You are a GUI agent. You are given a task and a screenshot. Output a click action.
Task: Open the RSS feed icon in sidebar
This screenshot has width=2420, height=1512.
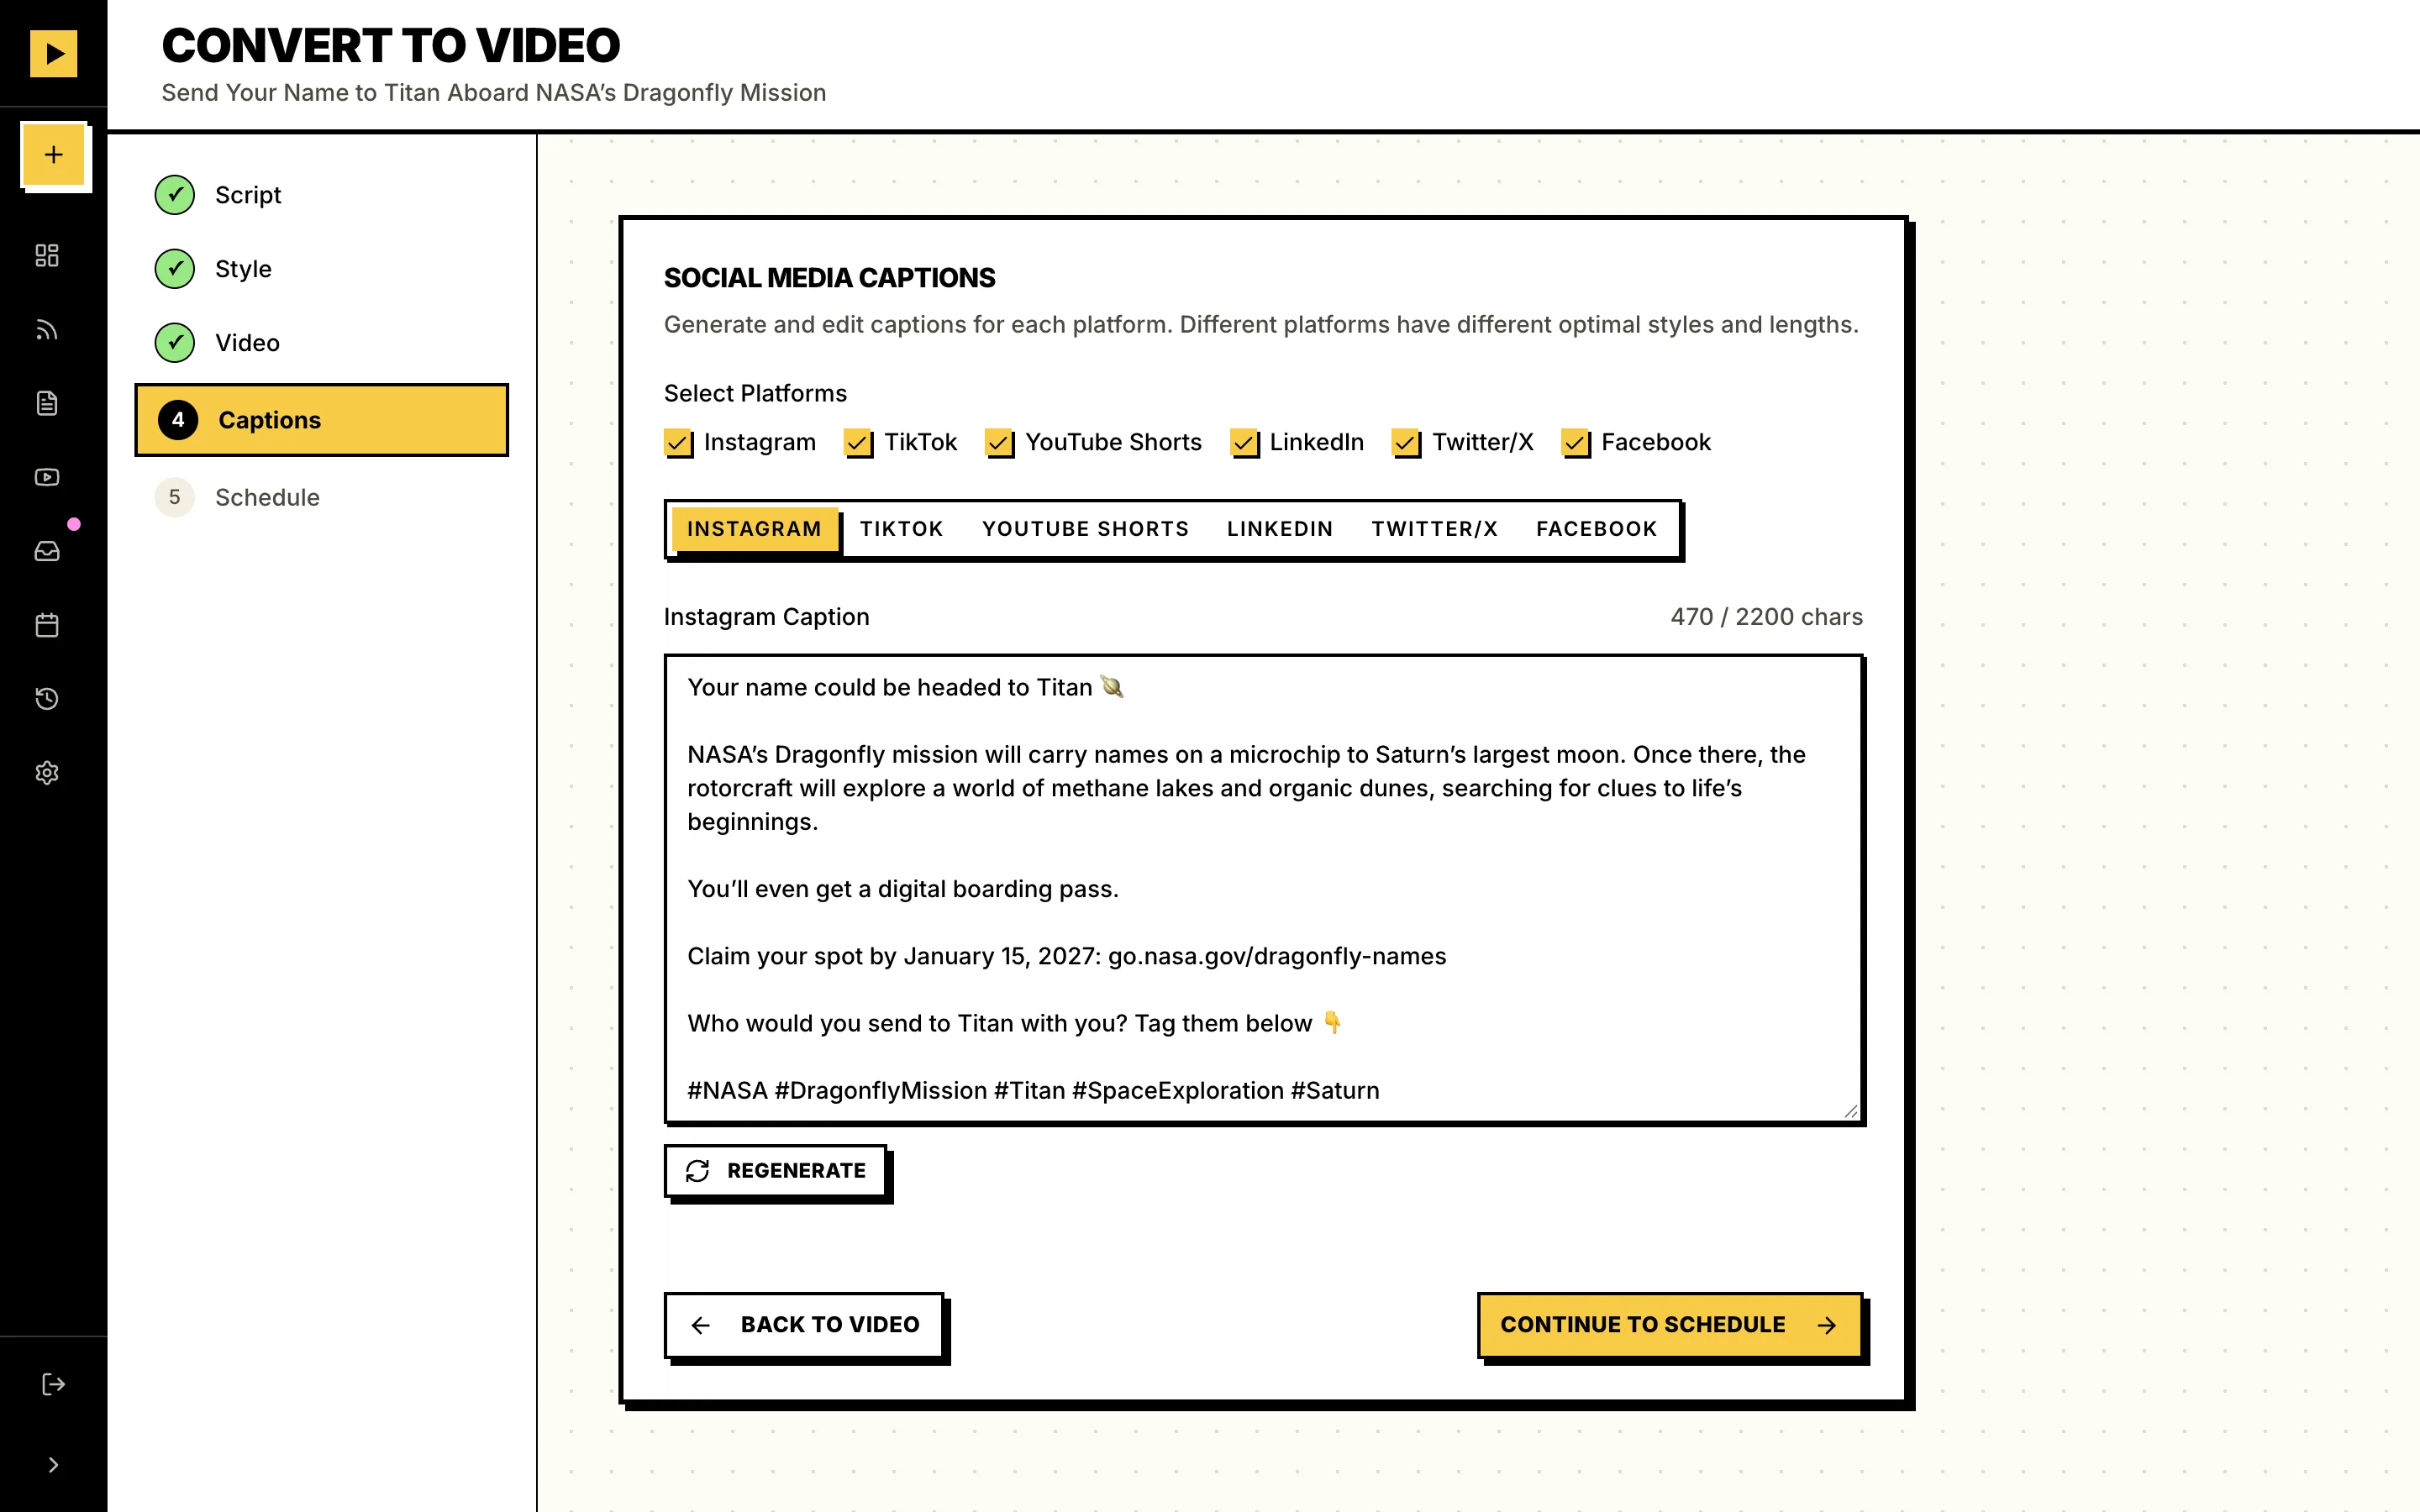(x=47, y=329)
